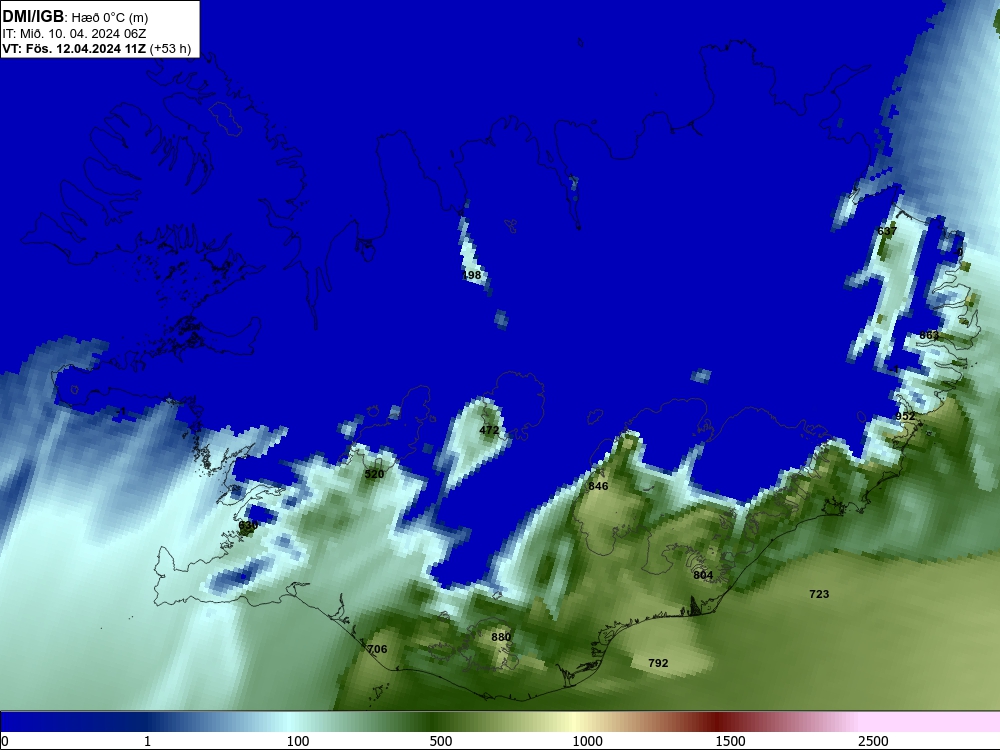Click the map value 804
1000x750 pixels.
[x=703, y=575]
